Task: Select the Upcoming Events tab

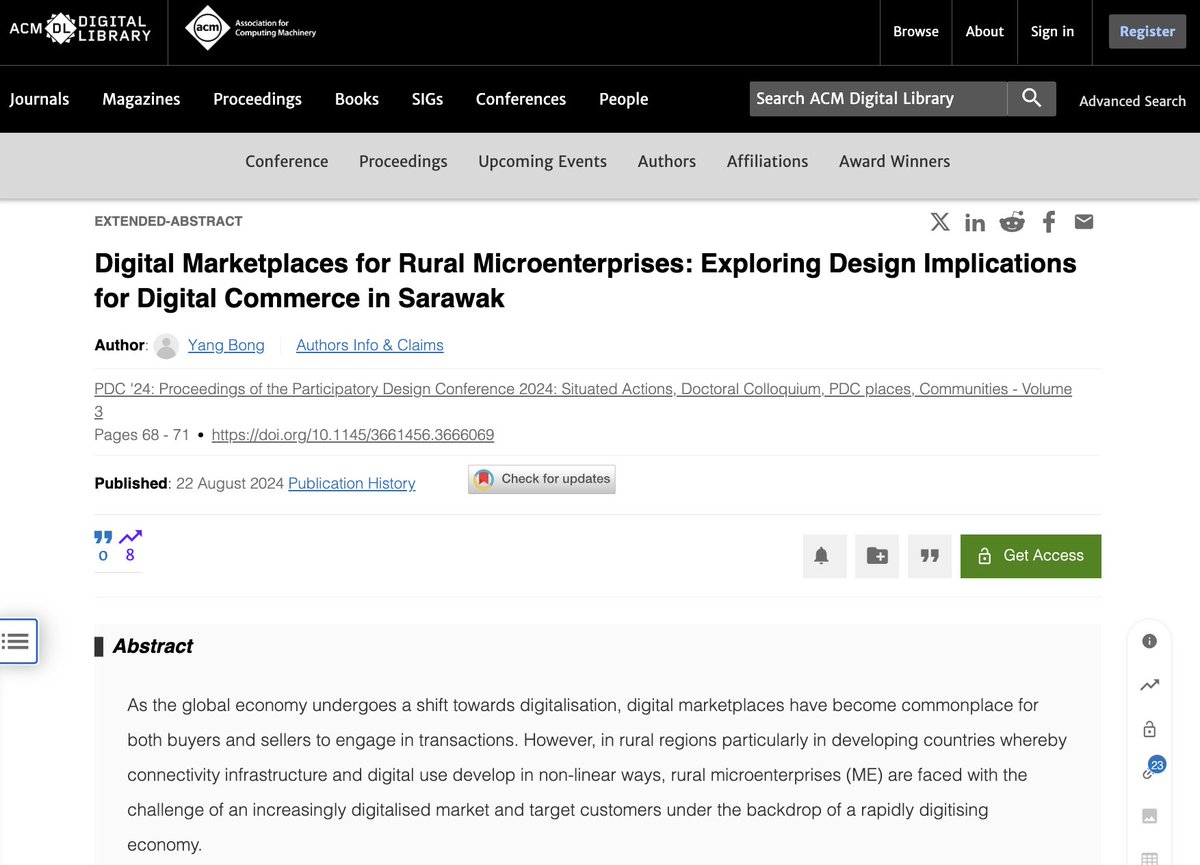Action: [542, 161]
